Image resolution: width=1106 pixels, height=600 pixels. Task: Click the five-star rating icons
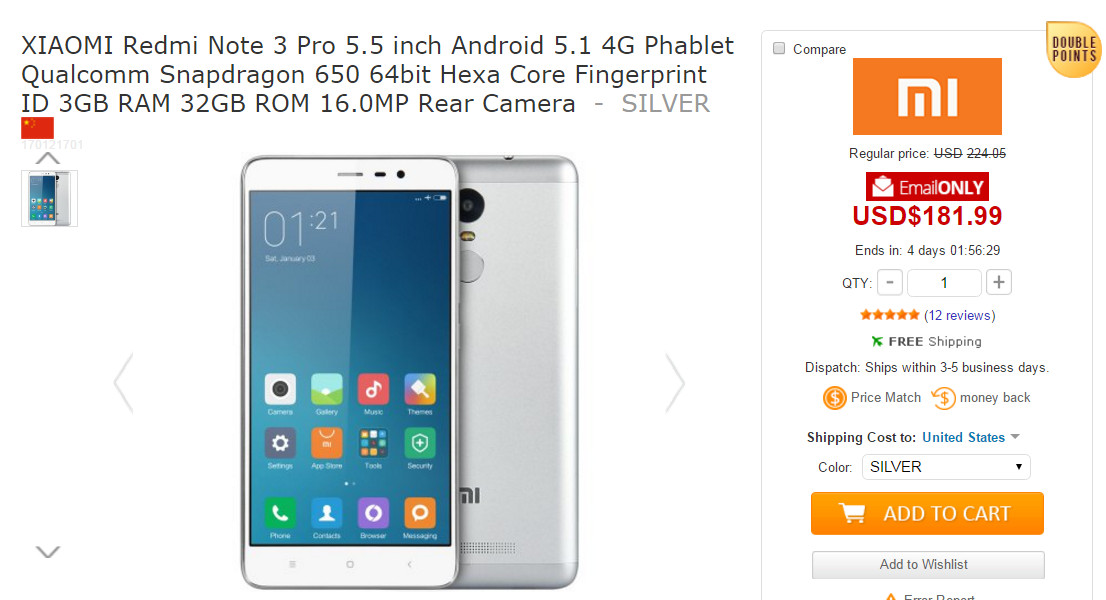889,315
